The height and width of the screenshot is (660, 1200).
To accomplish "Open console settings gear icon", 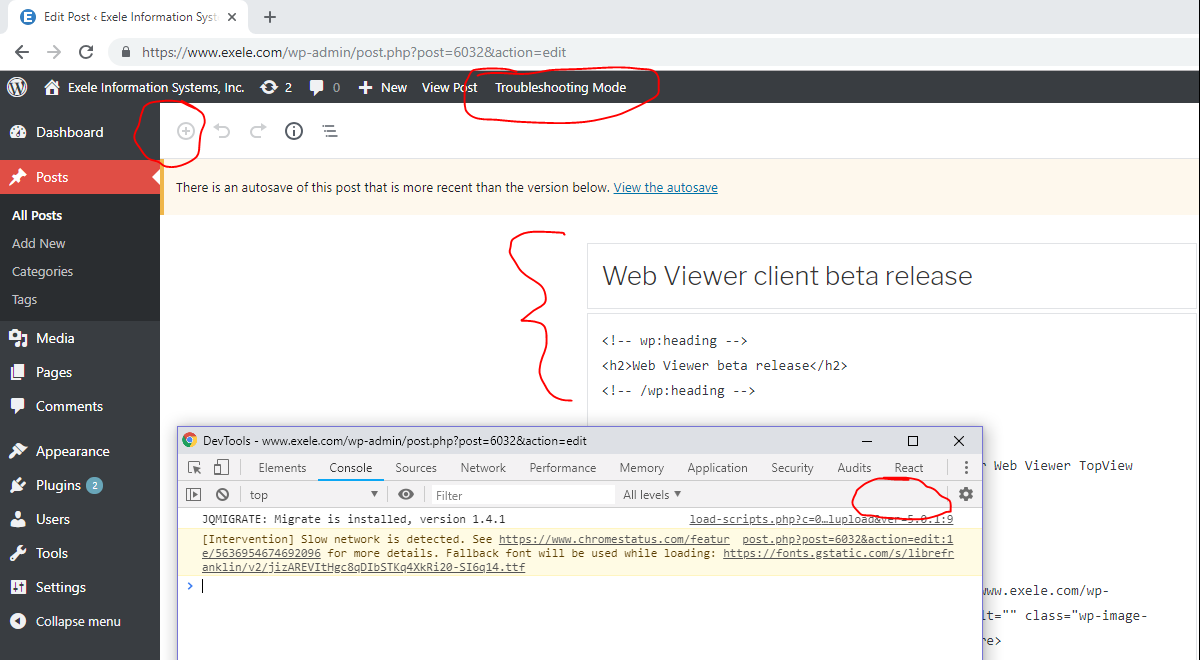I will click(965, 494).
